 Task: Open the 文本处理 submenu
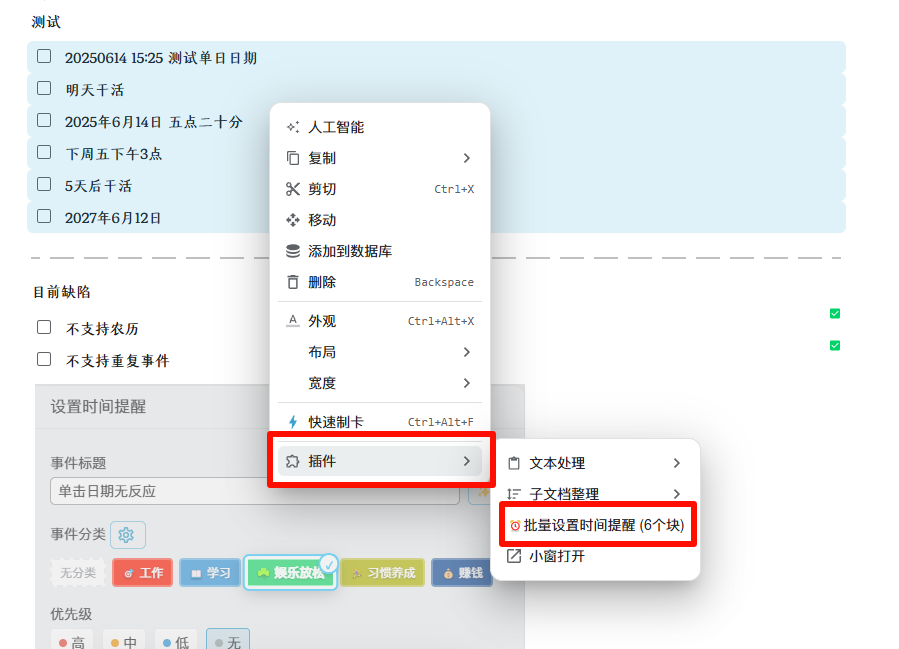click(x=676, y=463)
